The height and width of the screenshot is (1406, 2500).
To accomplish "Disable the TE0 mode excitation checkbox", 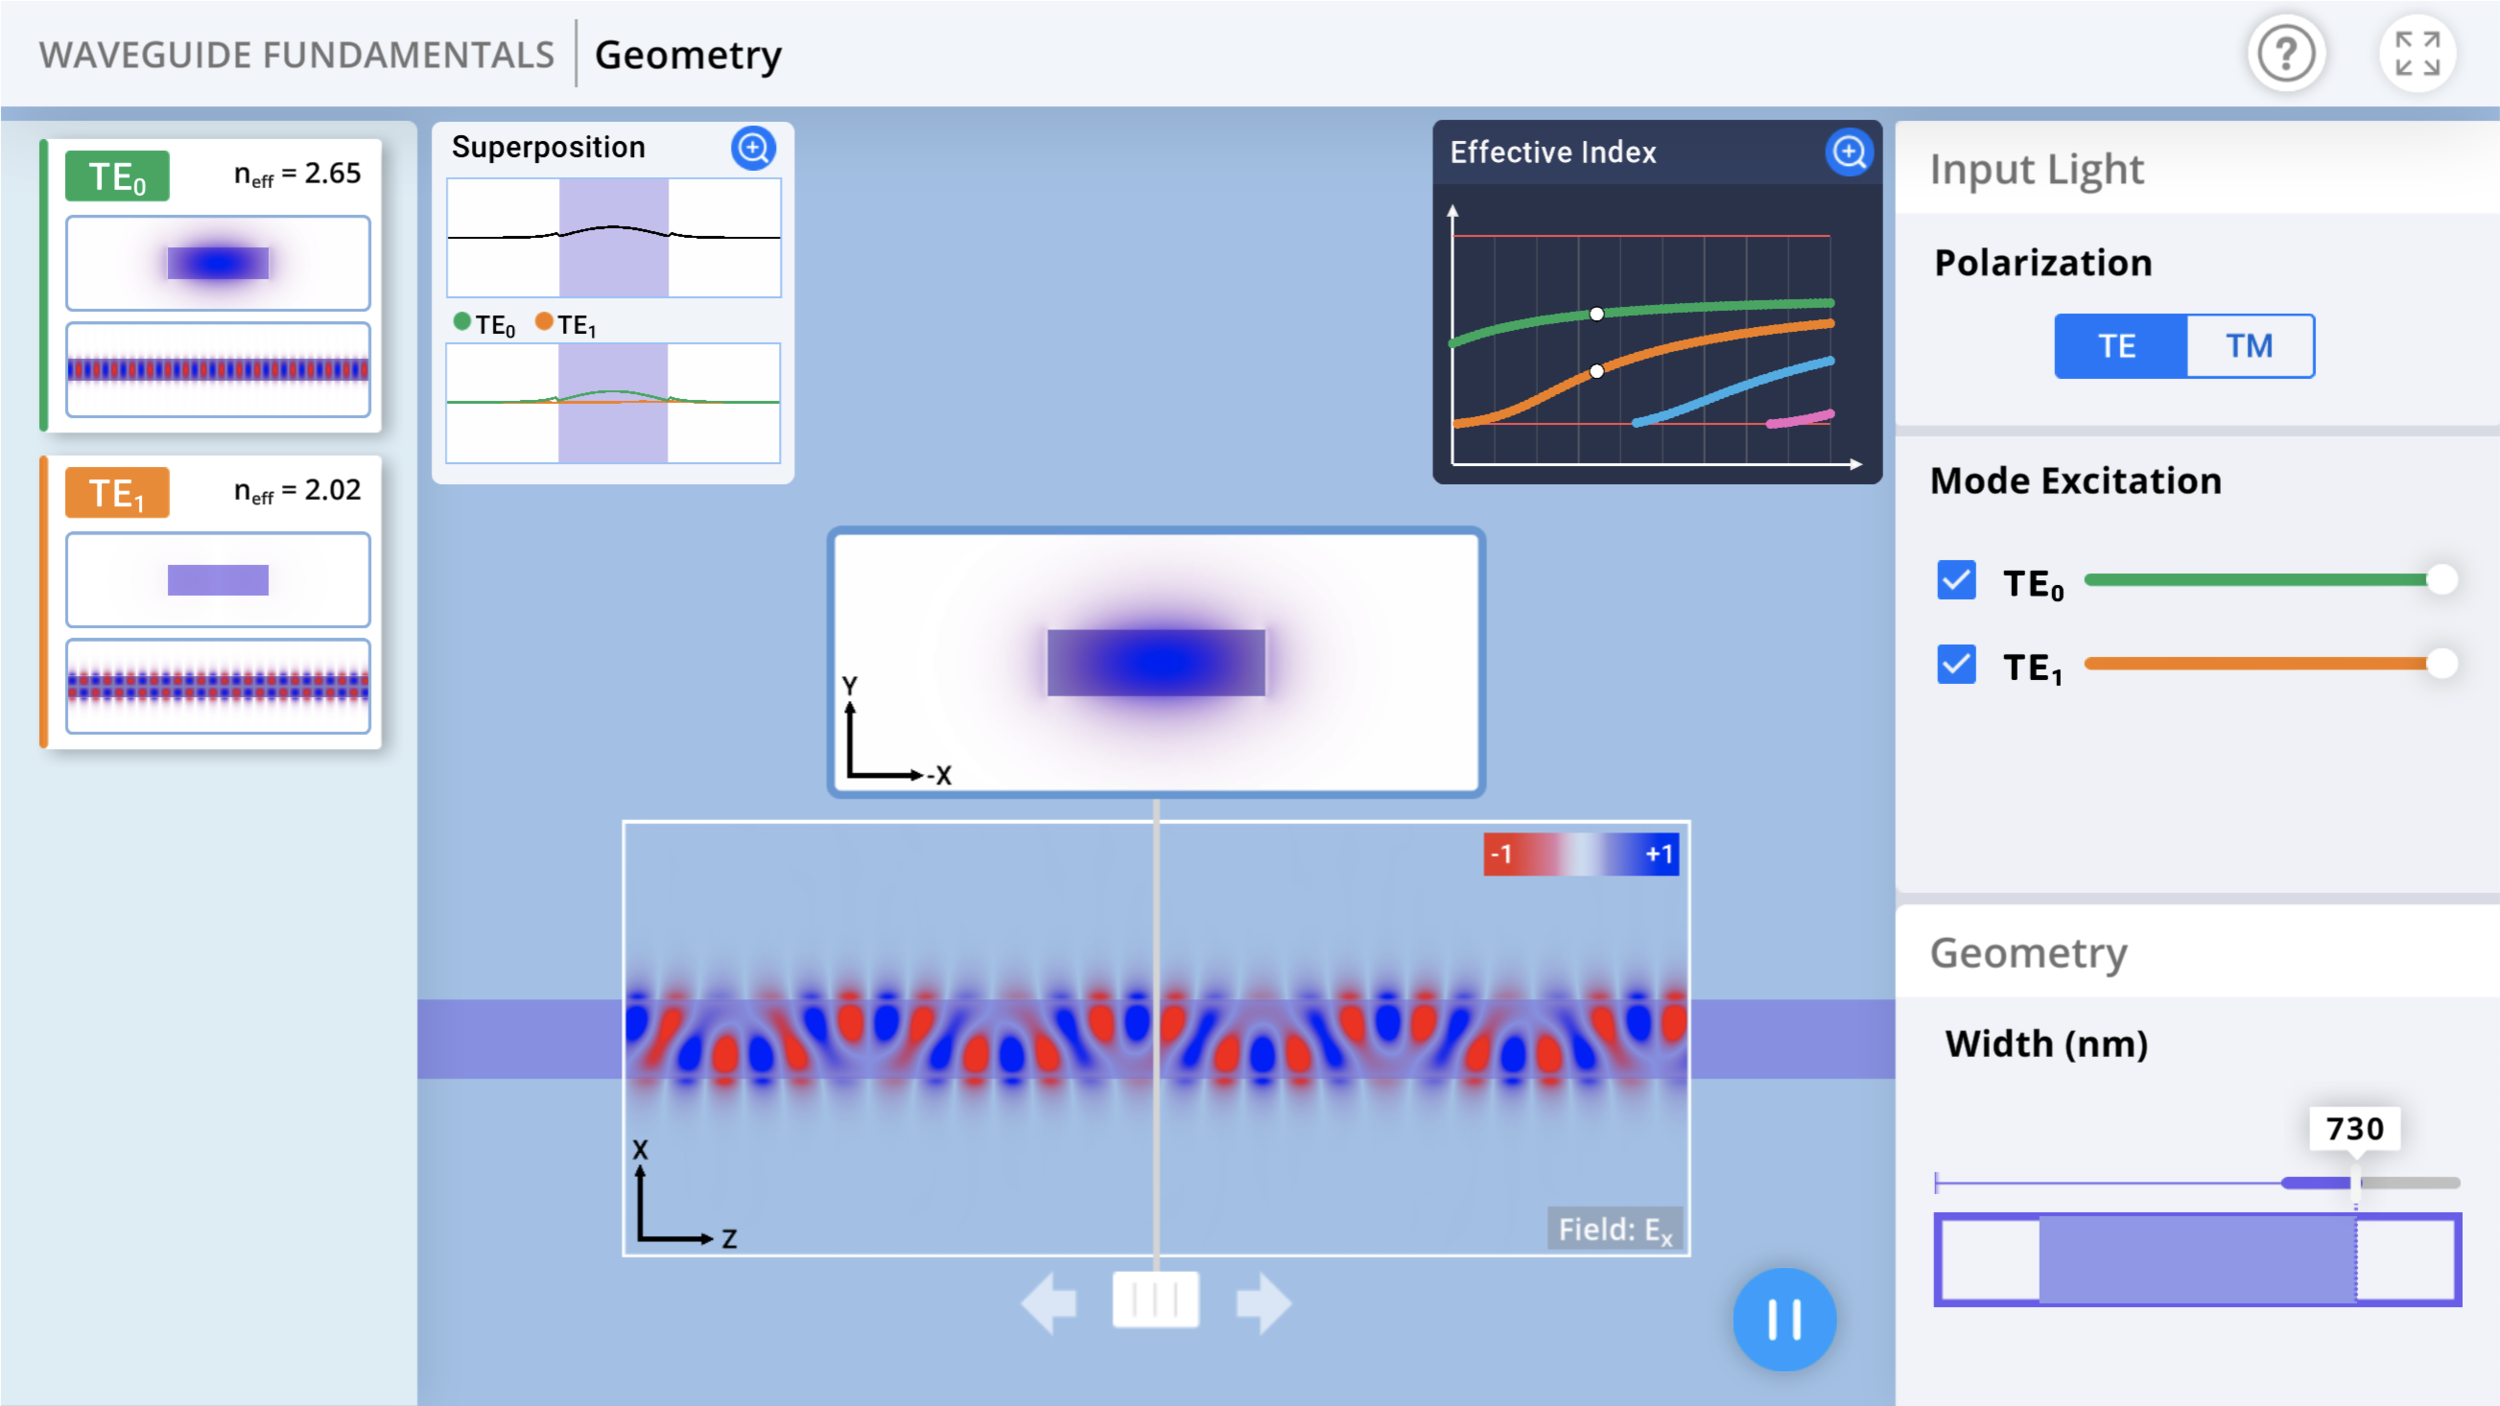I will point(1958,580).
